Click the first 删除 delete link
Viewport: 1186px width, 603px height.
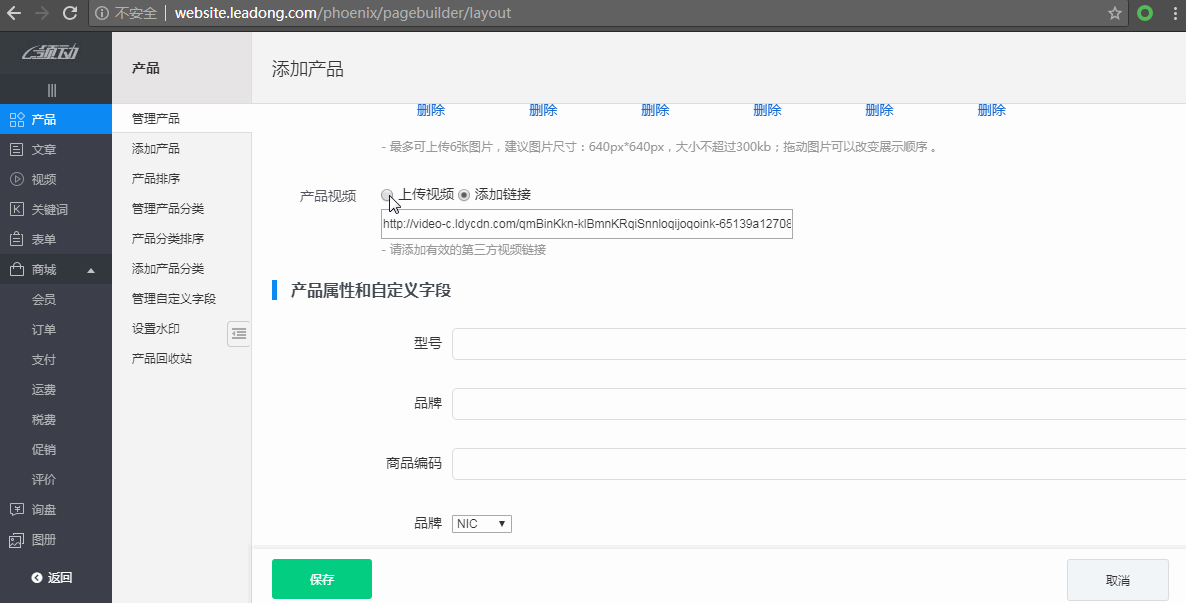click(x=430, y=110)
